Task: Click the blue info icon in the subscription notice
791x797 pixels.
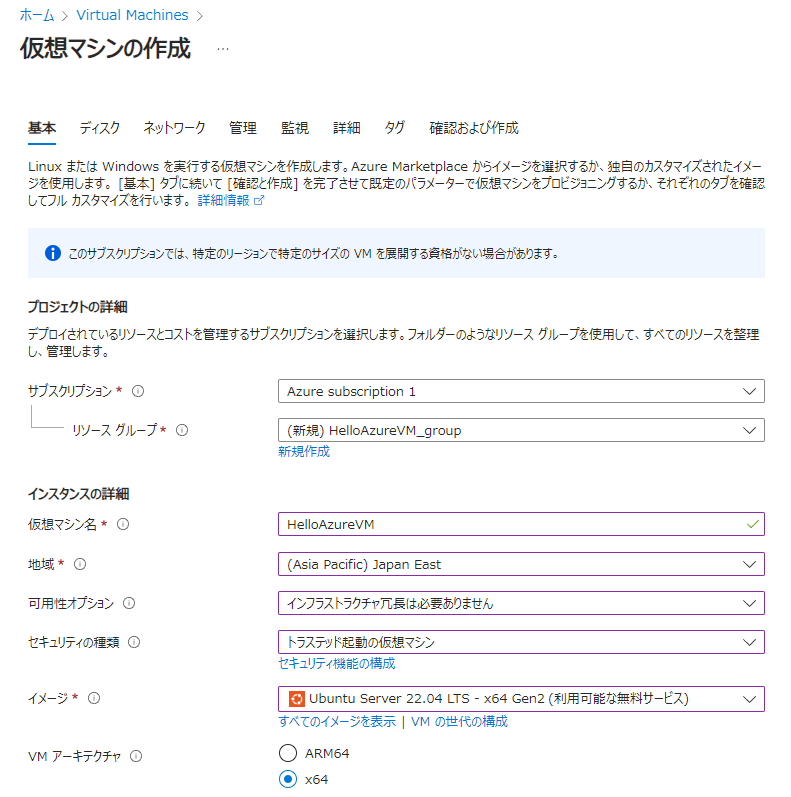Action: 53,253
